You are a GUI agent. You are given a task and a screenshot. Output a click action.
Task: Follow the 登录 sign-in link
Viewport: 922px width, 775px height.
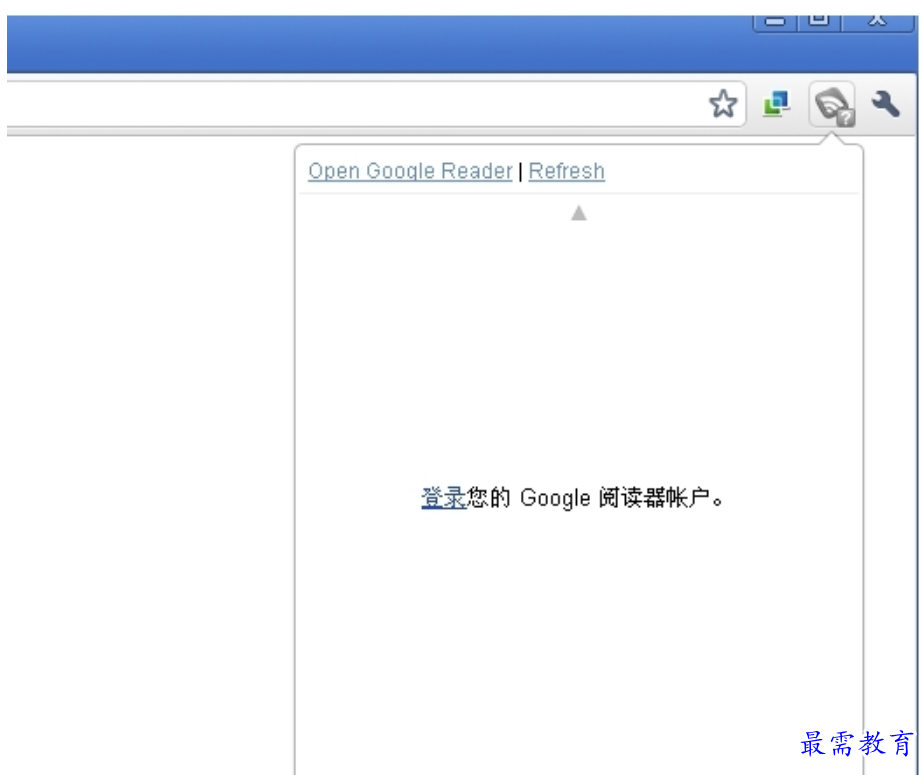pos(443,498)
